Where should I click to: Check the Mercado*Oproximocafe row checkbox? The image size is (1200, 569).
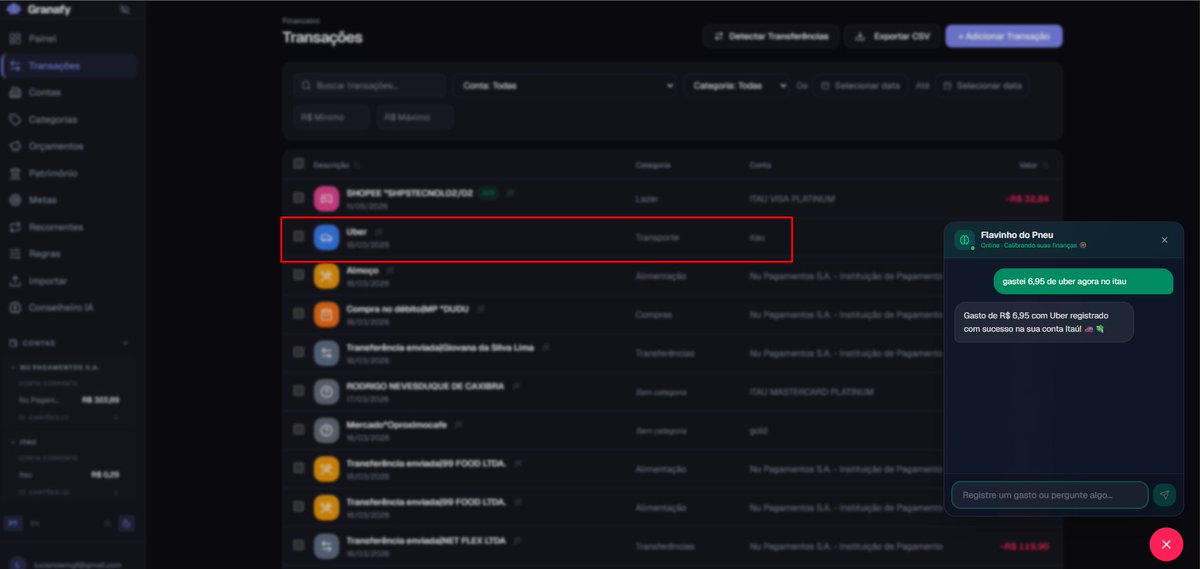point(299,429)
